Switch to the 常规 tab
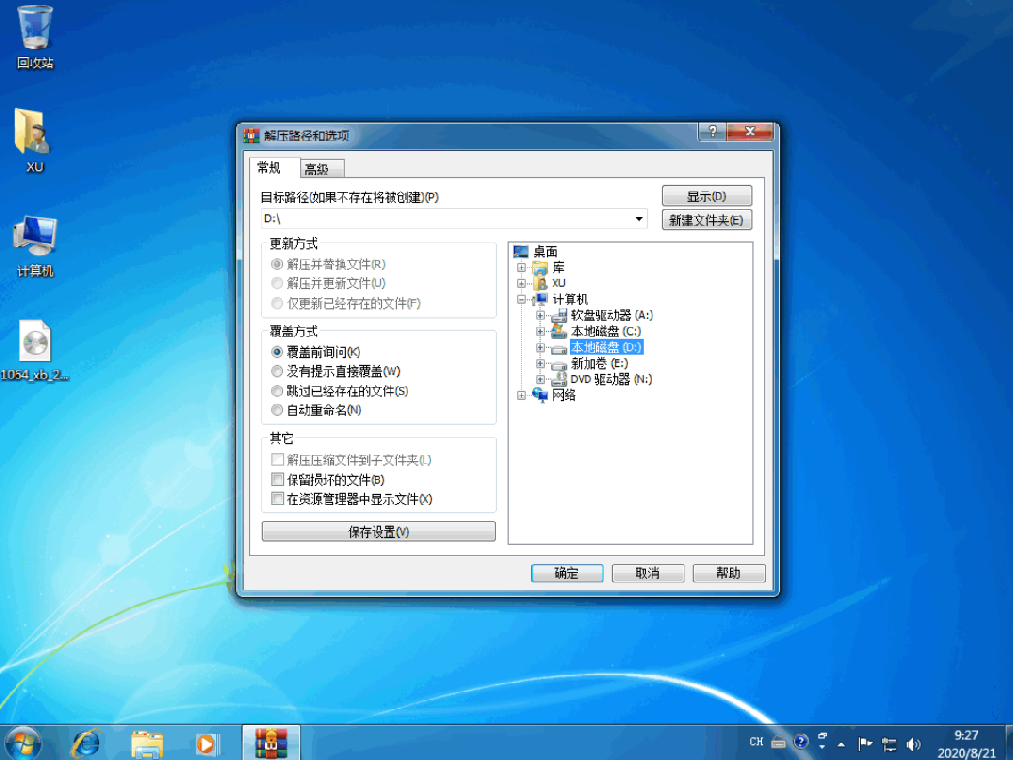 click(270, 168)
